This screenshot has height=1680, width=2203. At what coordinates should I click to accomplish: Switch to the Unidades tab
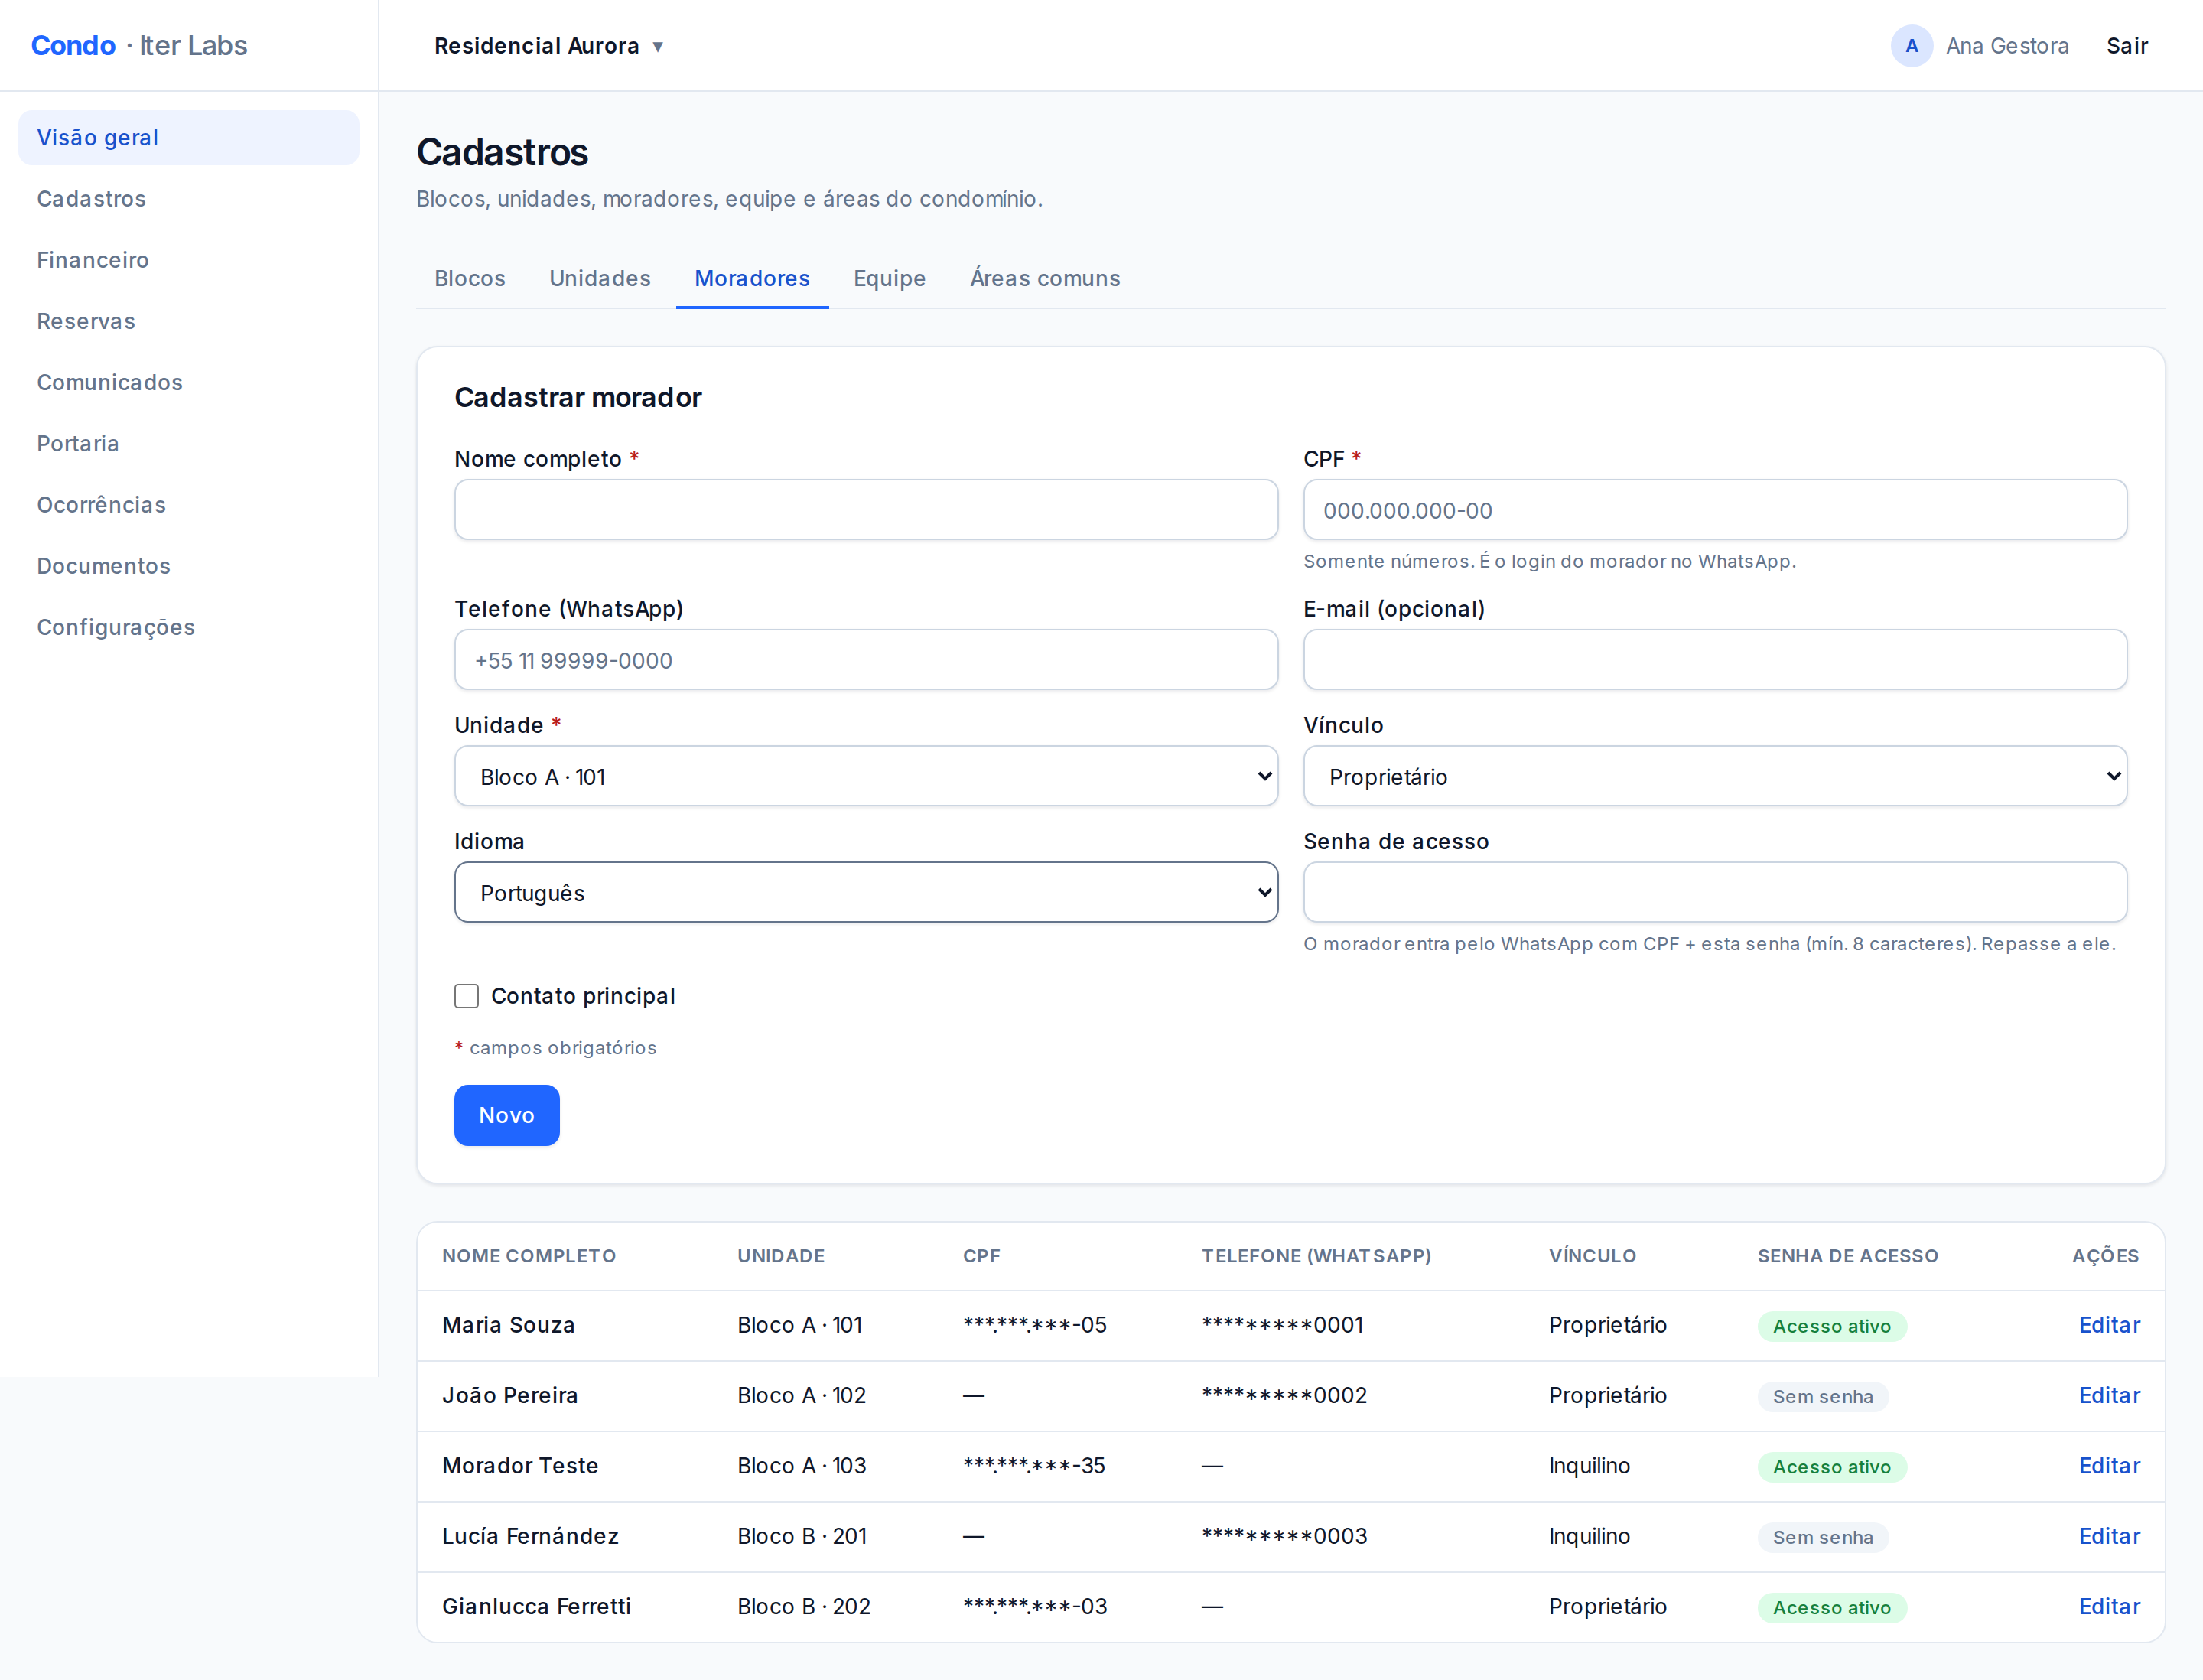pyautogui.click(x=600, y=278)
